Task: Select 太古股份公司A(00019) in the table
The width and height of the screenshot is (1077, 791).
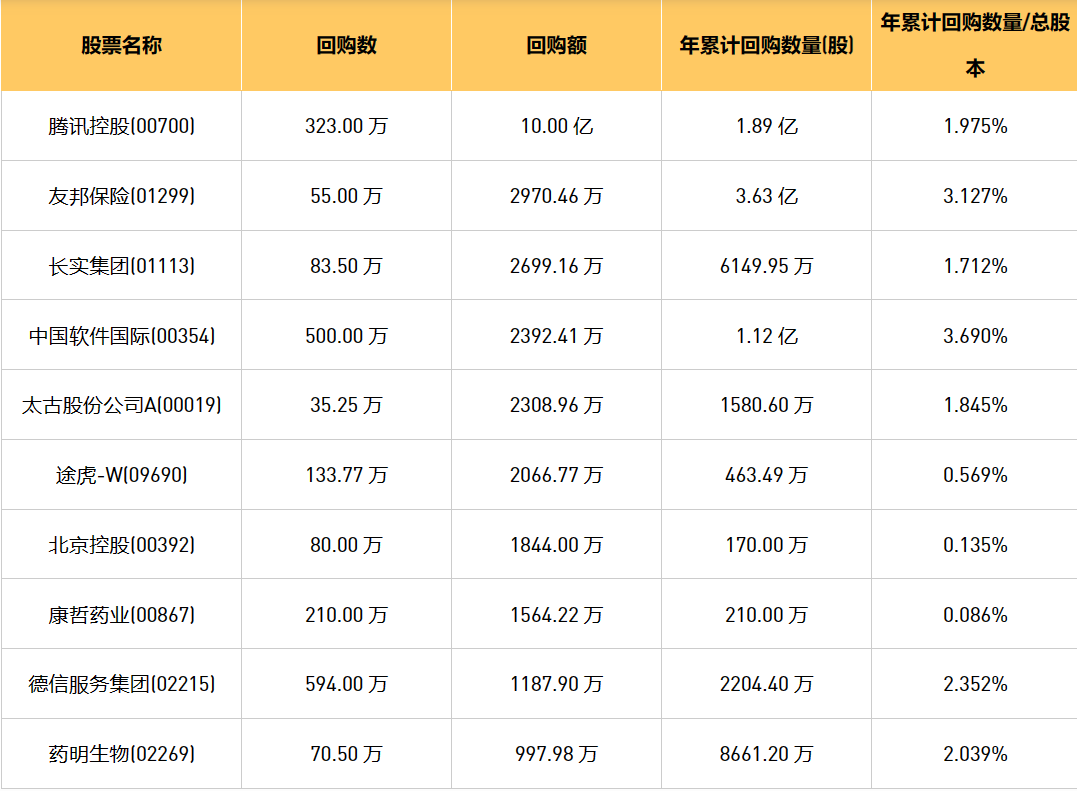Action: click(x=121, y=405)
